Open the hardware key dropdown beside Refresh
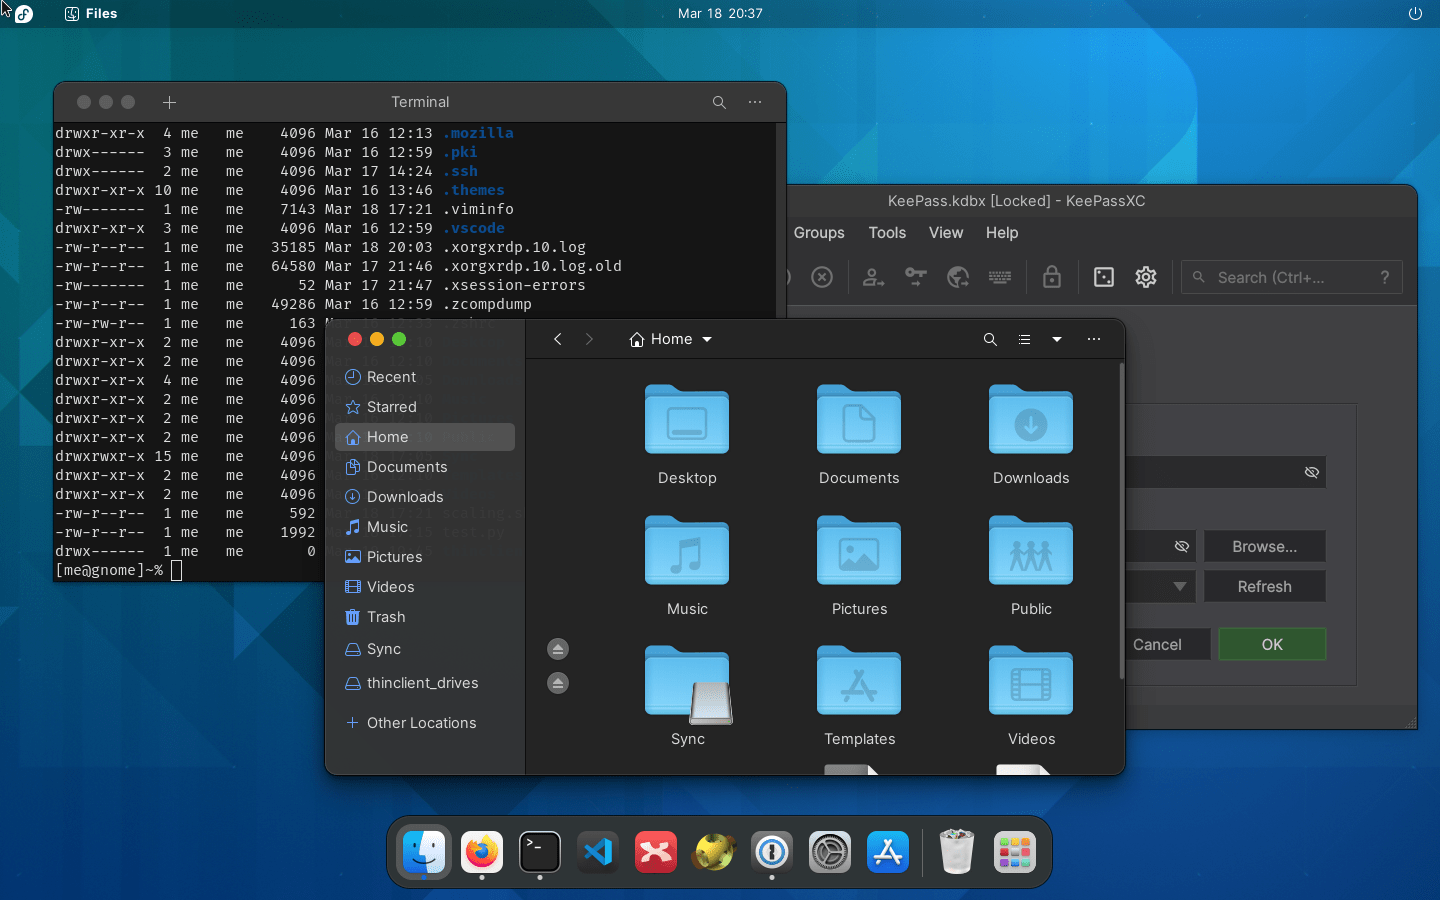1440x900 pixels. click(x=1180, y=586)
